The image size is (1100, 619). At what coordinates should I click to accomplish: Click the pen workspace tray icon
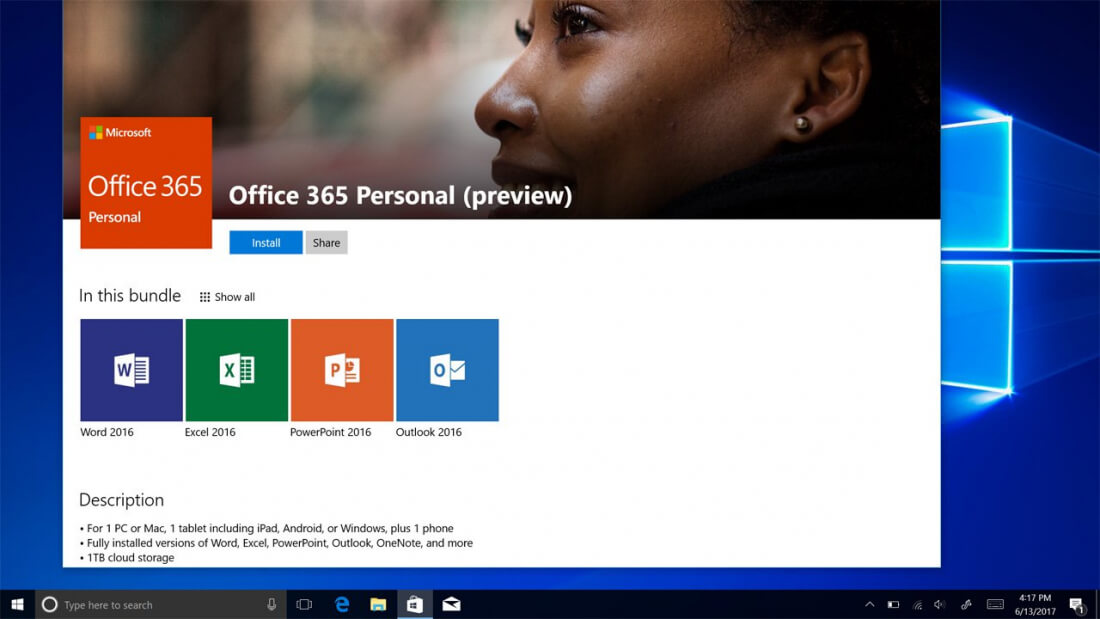(966, 604)
